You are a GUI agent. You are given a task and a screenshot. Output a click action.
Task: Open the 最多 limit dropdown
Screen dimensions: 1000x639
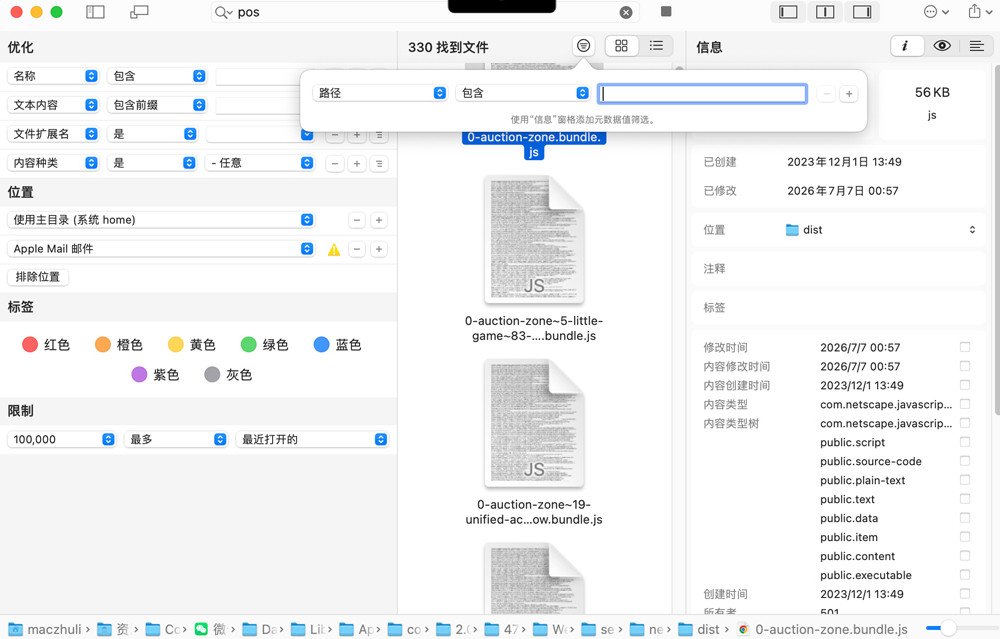(176, 439)
